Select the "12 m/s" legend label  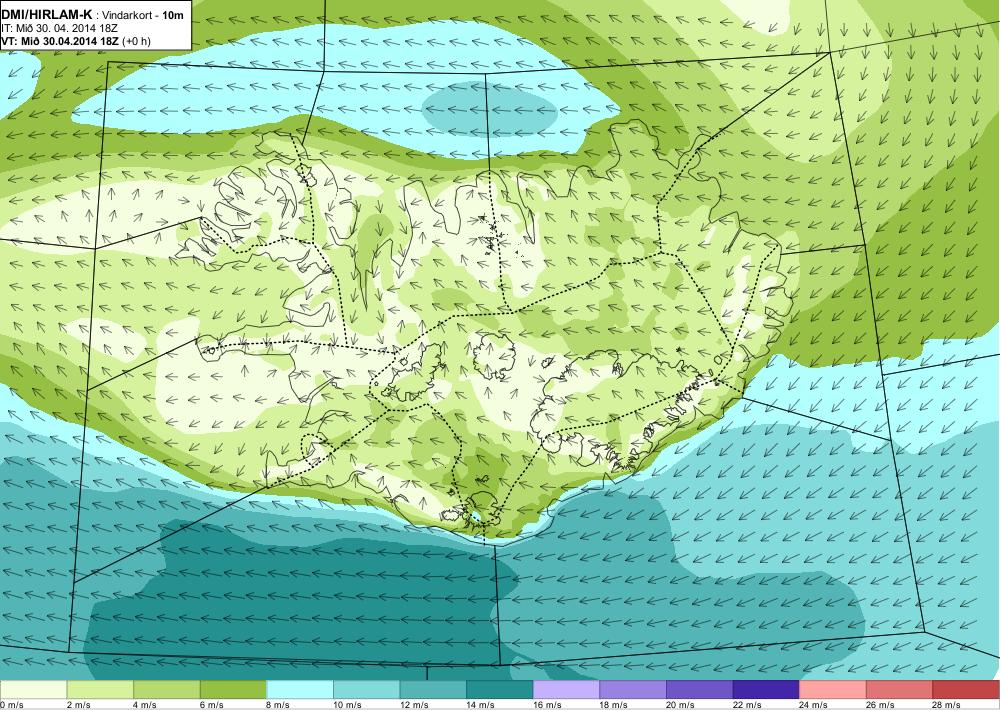click(x=414, y=705)
